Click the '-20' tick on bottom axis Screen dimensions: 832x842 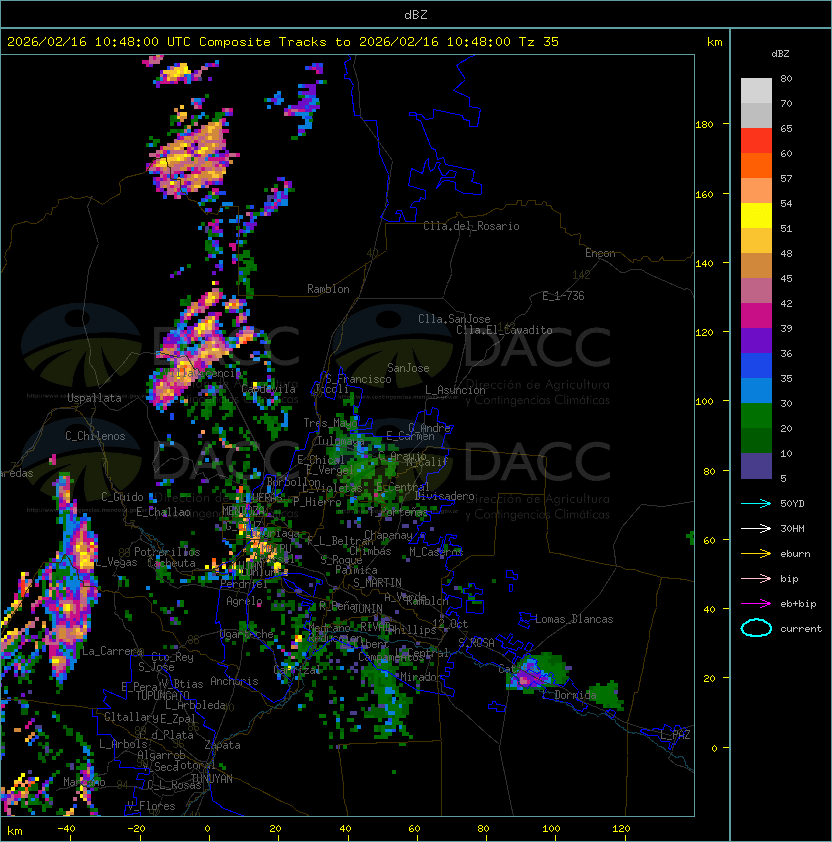136,829
